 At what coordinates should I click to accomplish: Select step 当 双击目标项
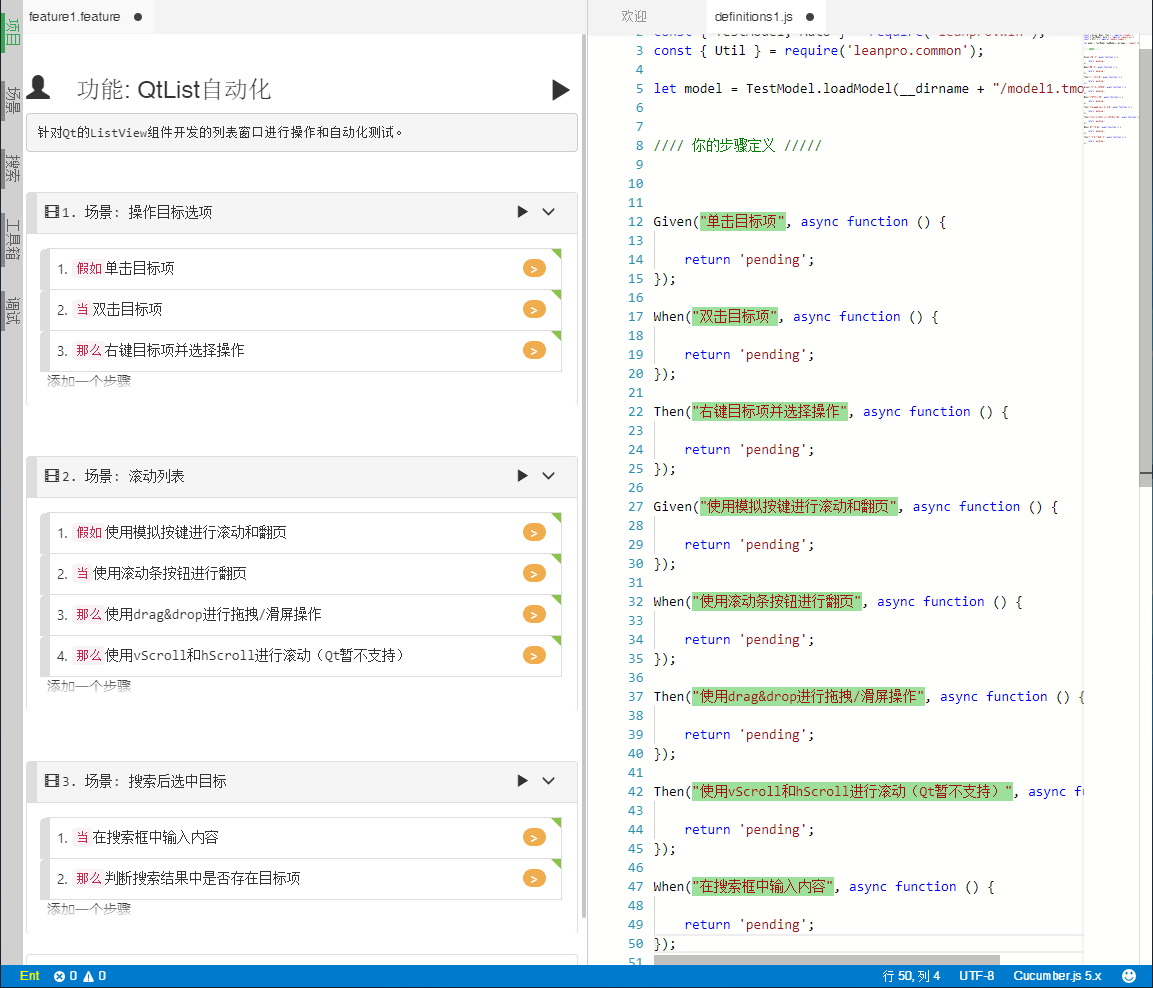coord(301,309)
